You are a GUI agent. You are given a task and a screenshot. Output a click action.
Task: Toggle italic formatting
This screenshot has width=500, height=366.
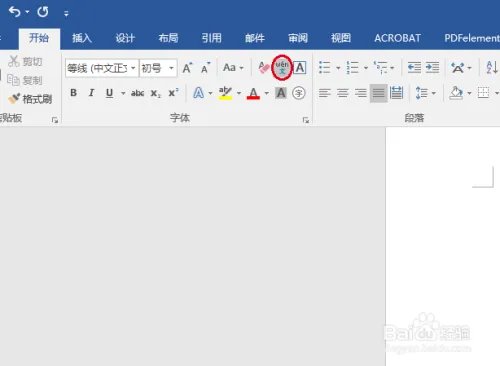coord(91,93)
